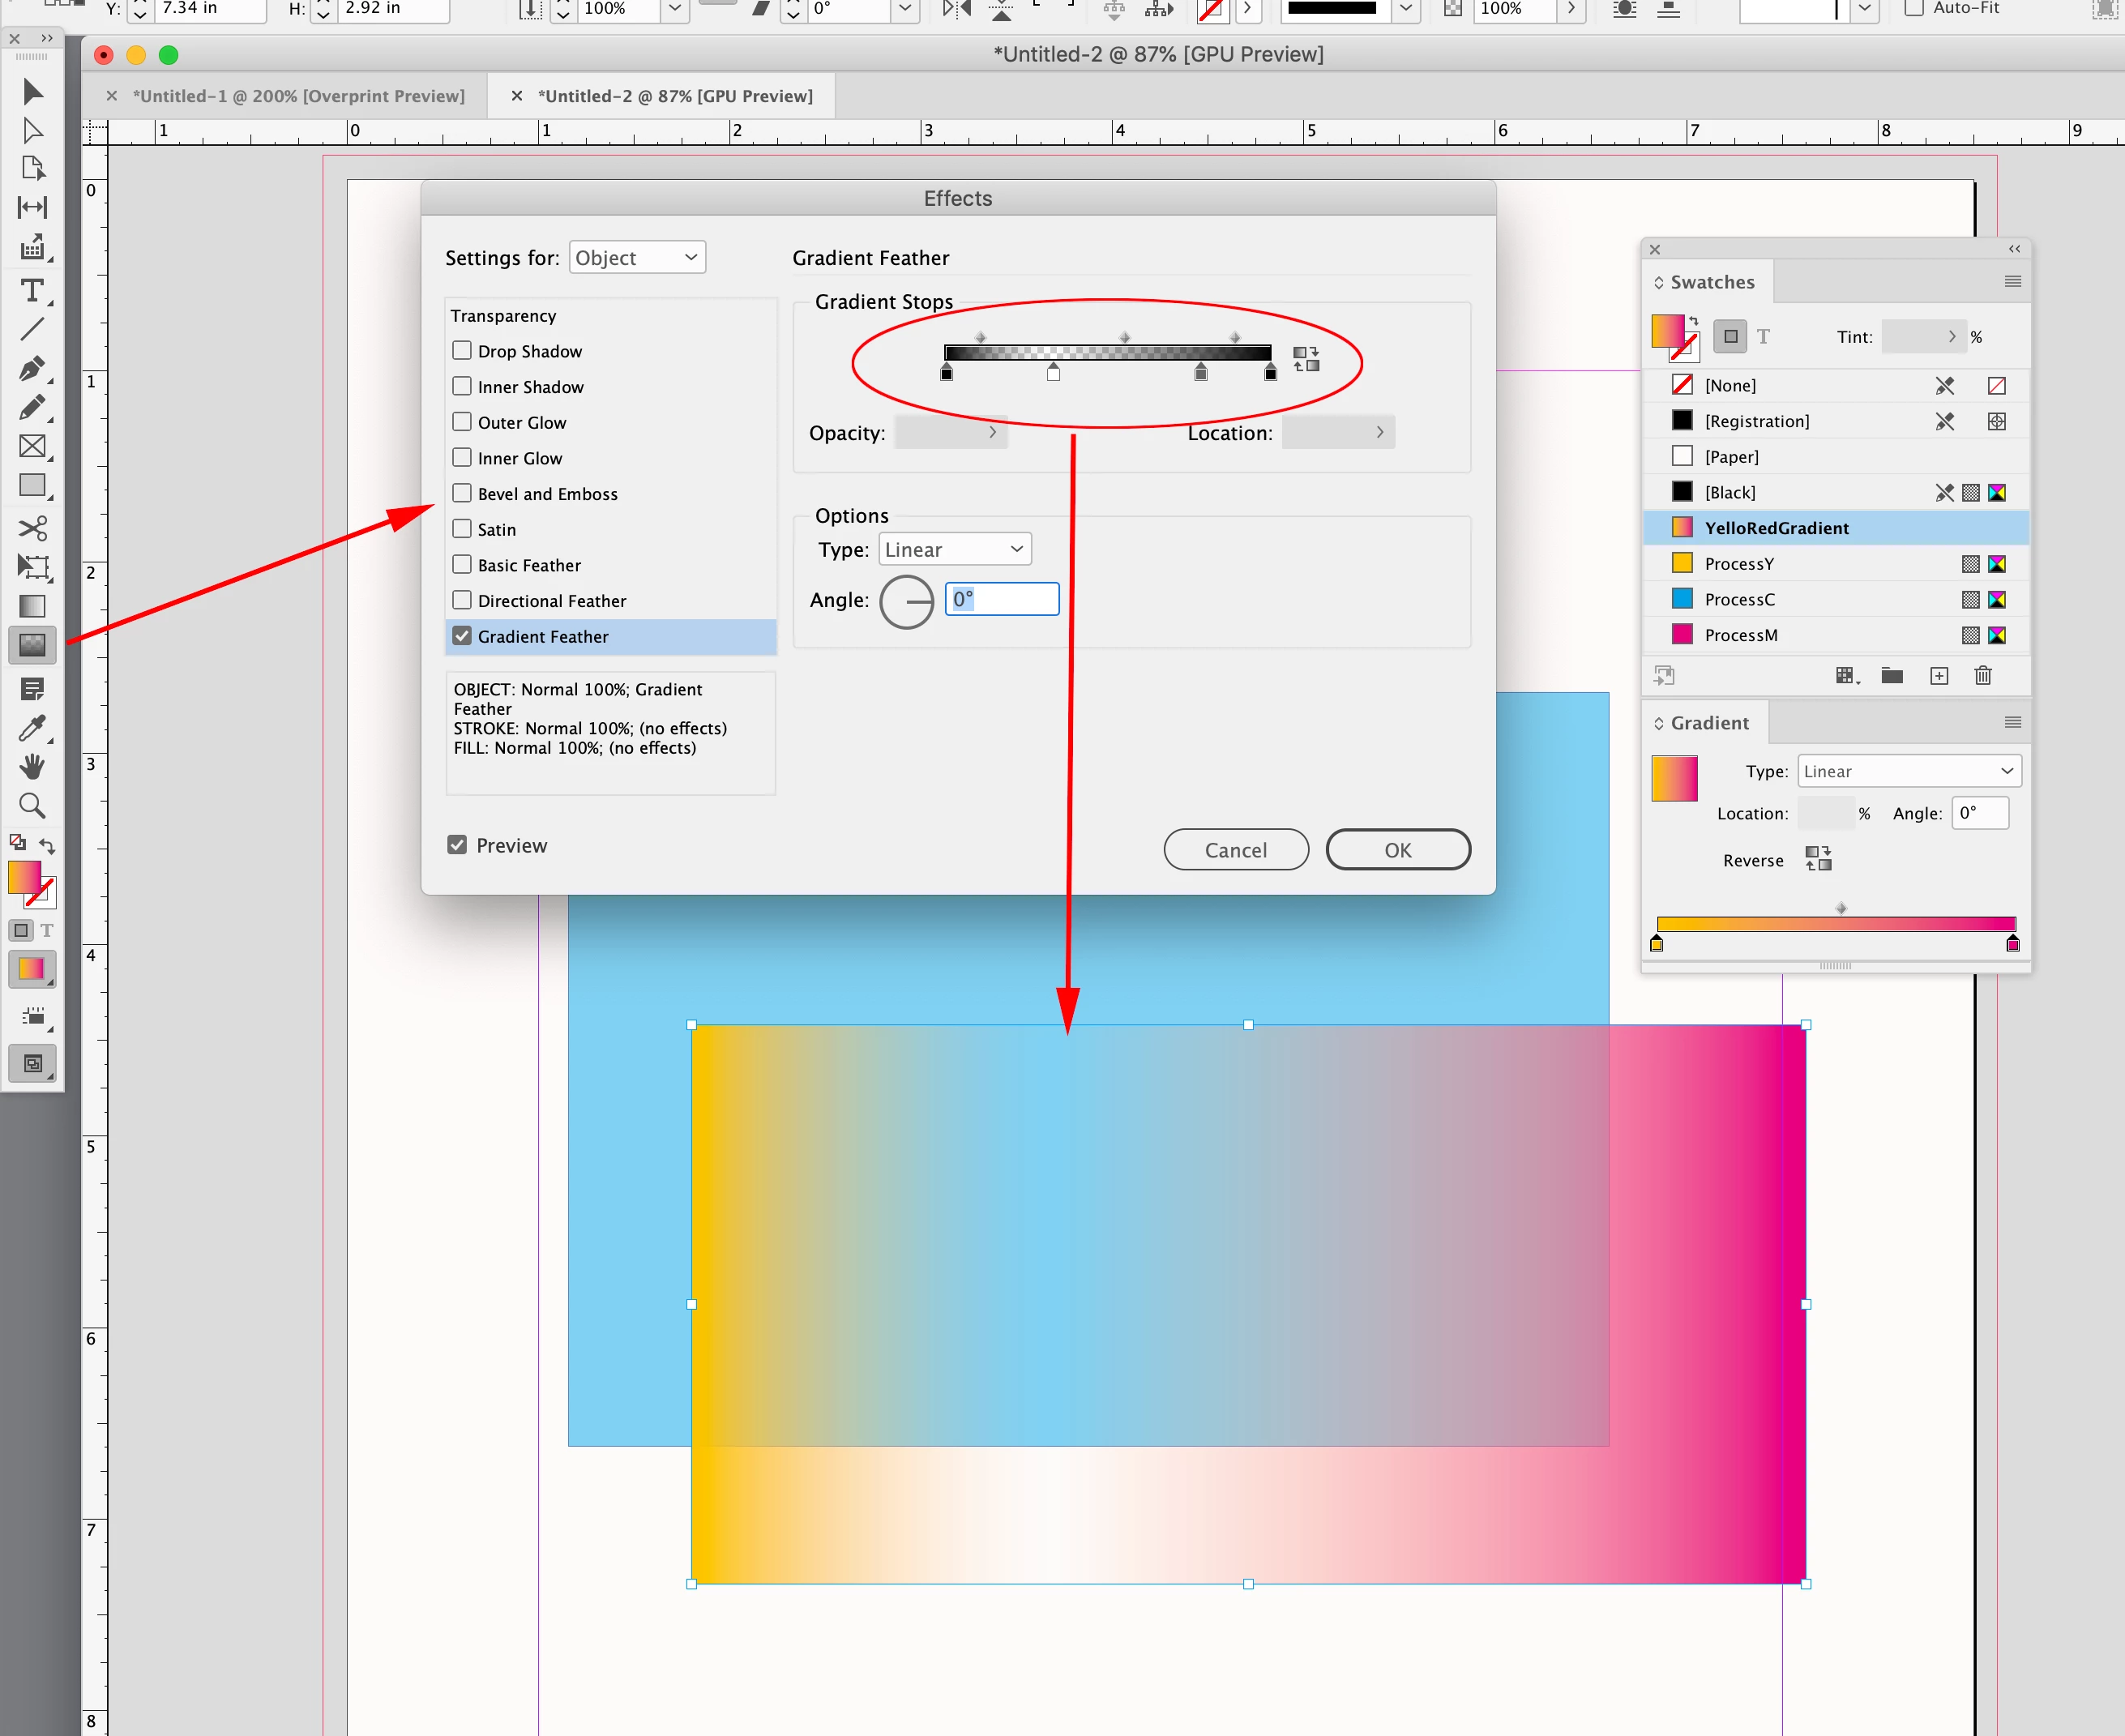Click the Cancel button
Screen dimensions: 2125x1736
point(1235,850)
